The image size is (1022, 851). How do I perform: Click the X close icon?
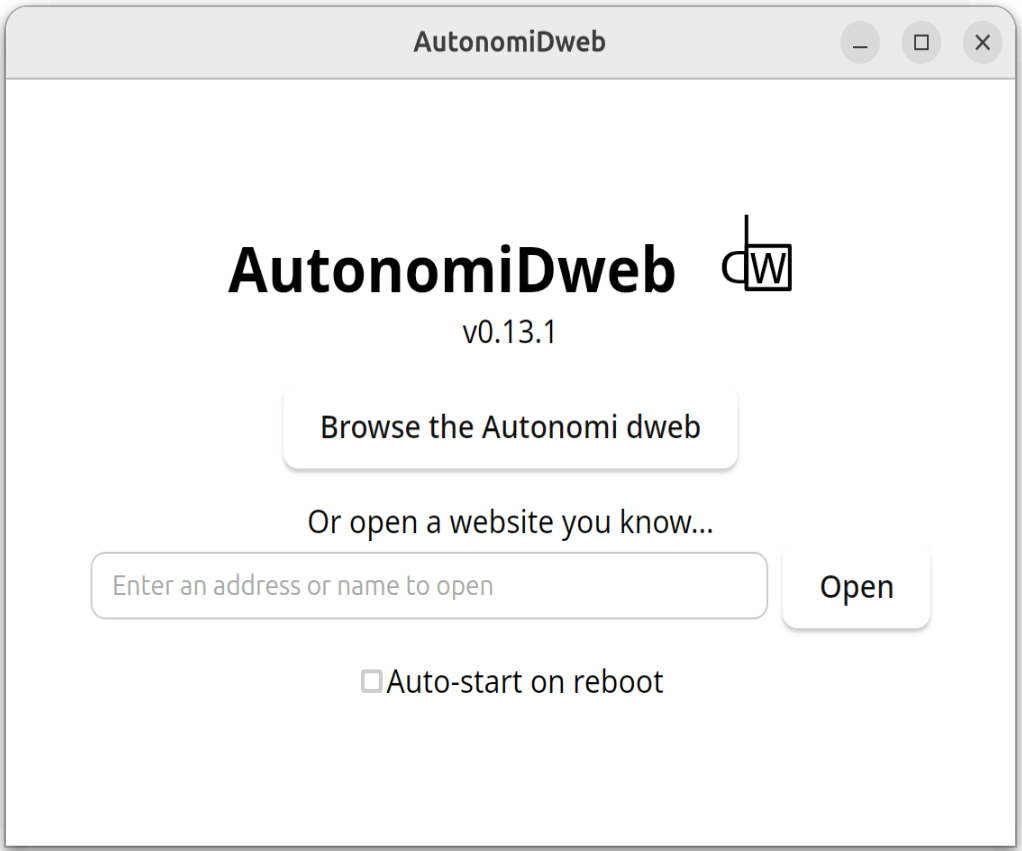[x=981, y=42]
